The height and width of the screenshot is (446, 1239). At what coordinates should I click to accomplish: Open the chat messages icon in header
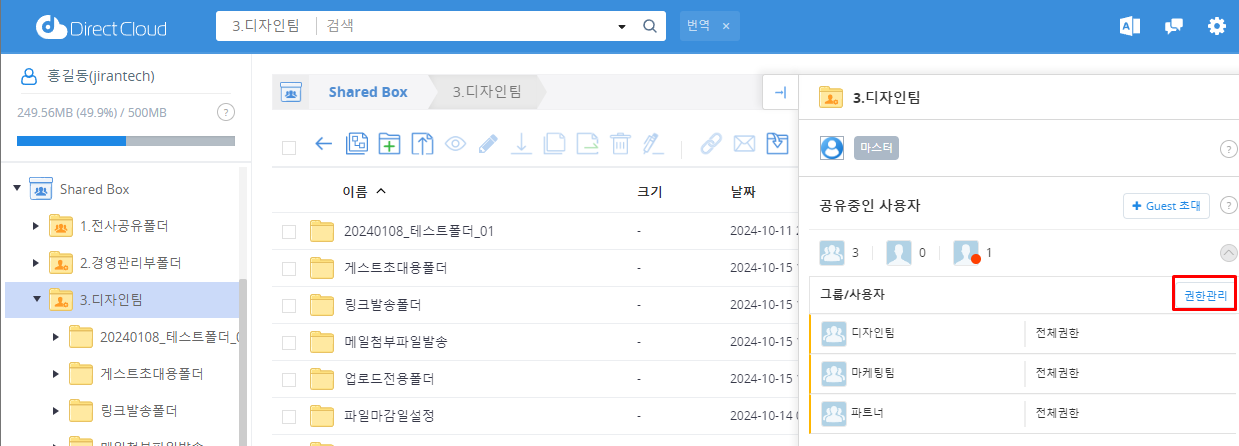pos(1174,26)
